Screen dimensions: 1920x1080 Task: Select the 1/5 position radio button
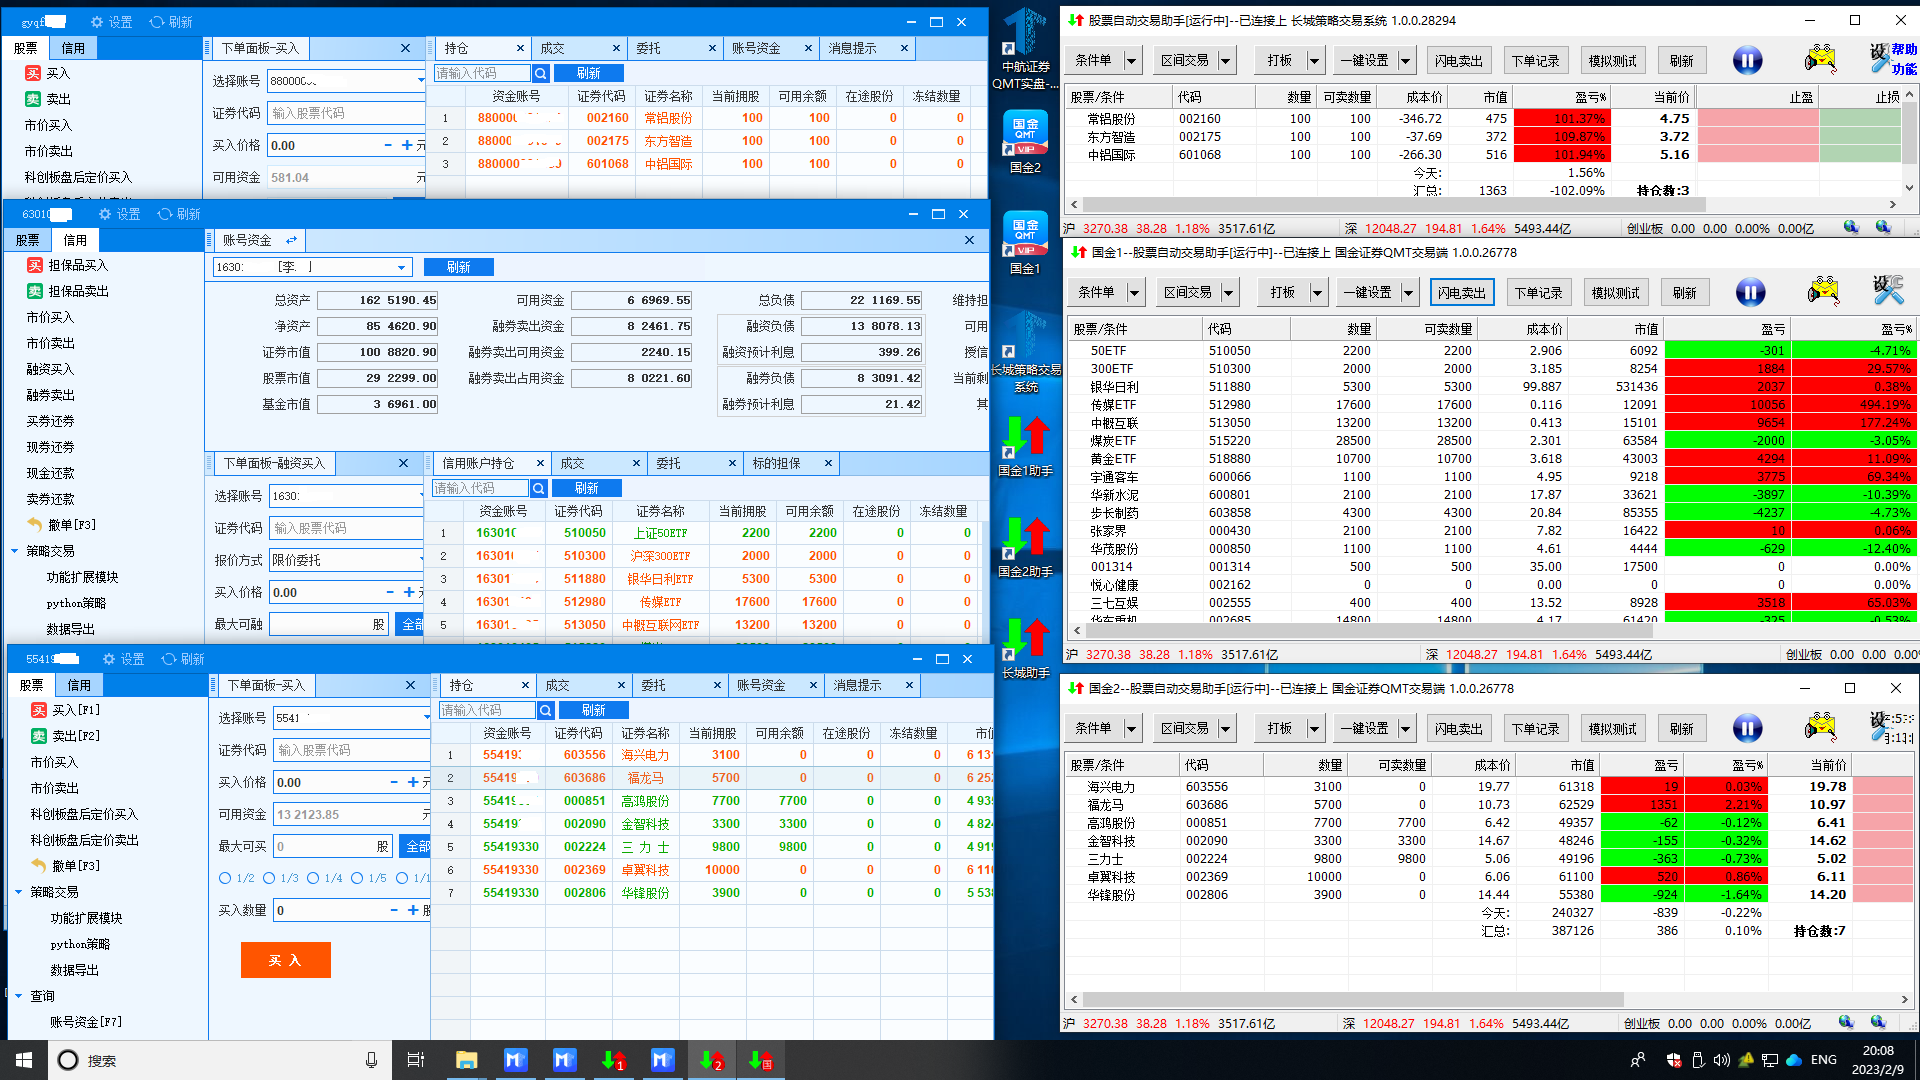tap(357, 878)
